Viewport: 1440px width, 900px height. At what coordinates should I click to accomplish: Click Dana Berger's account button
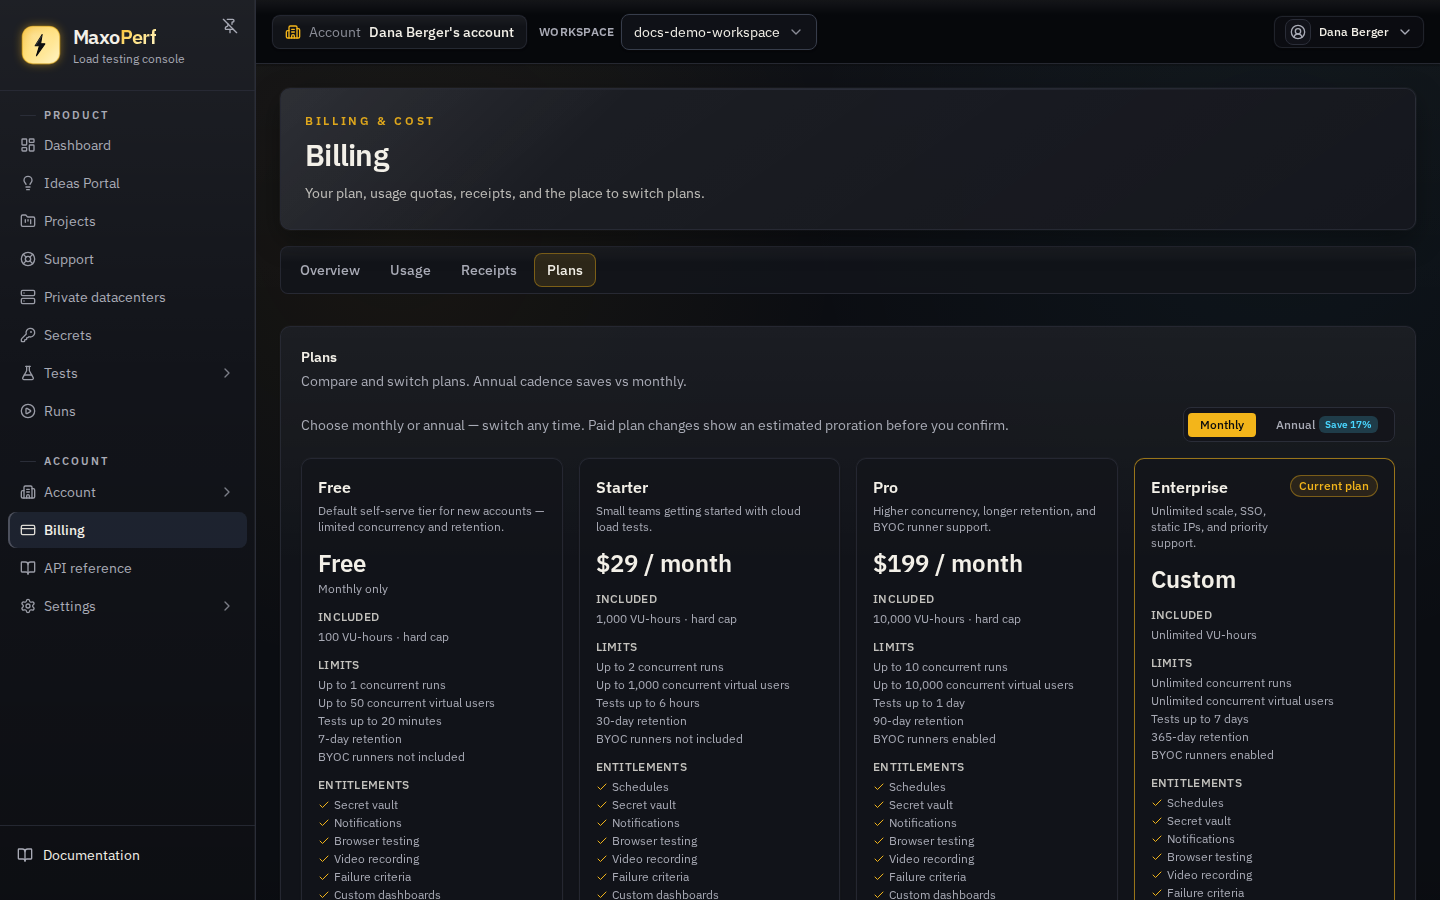399,32
